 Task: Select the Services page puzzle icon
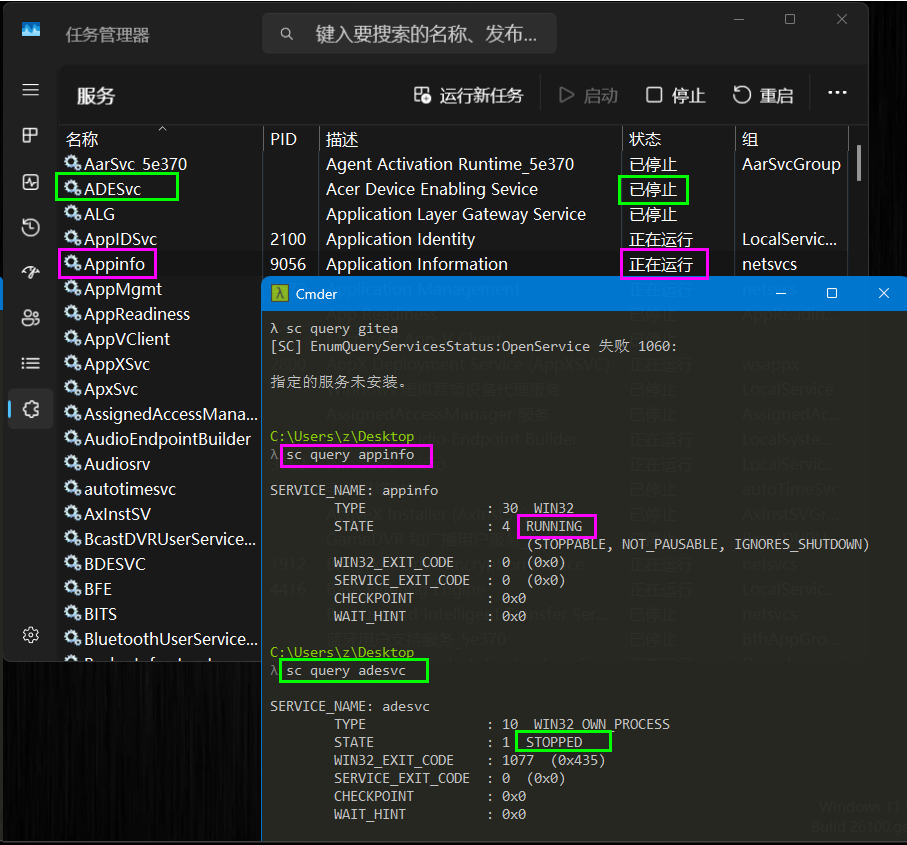30,409
